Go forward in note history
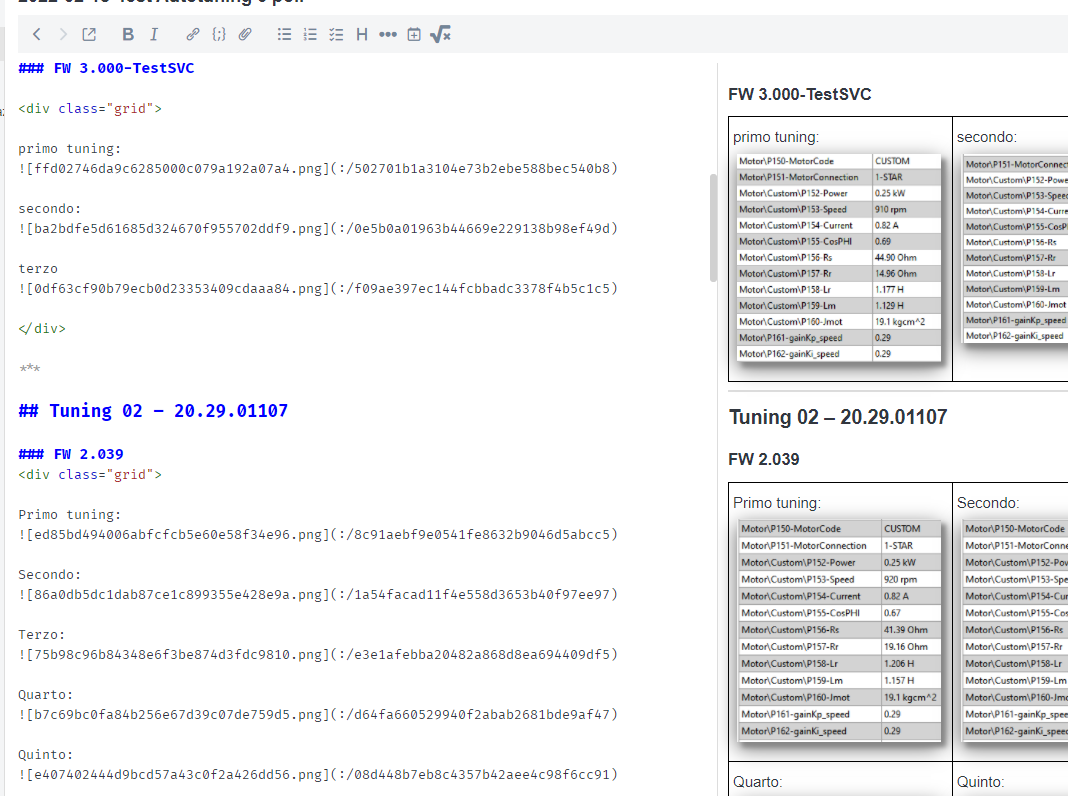This screenshot has height=796, width=1068. coord(63,34)
